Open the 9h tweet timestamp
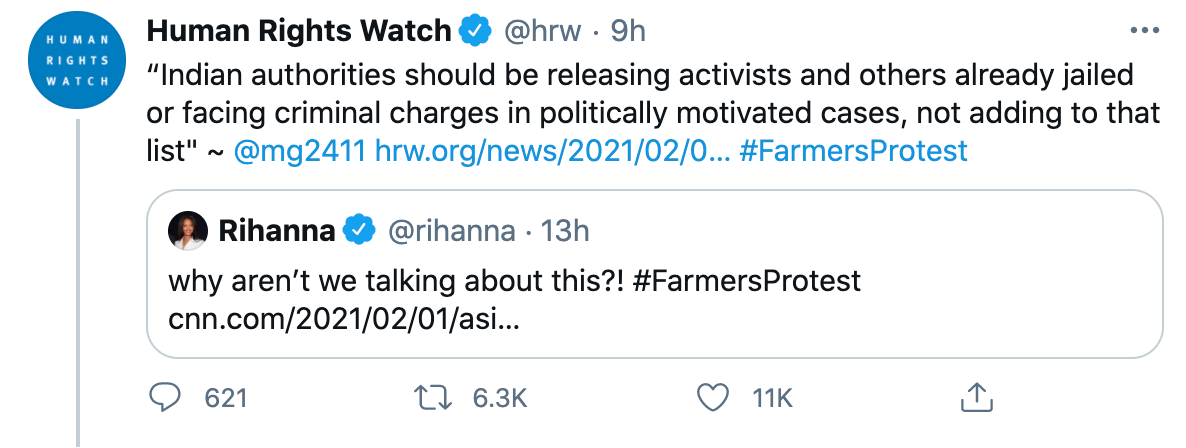Viewport: 1186px width, 448px height. [627, 32]
